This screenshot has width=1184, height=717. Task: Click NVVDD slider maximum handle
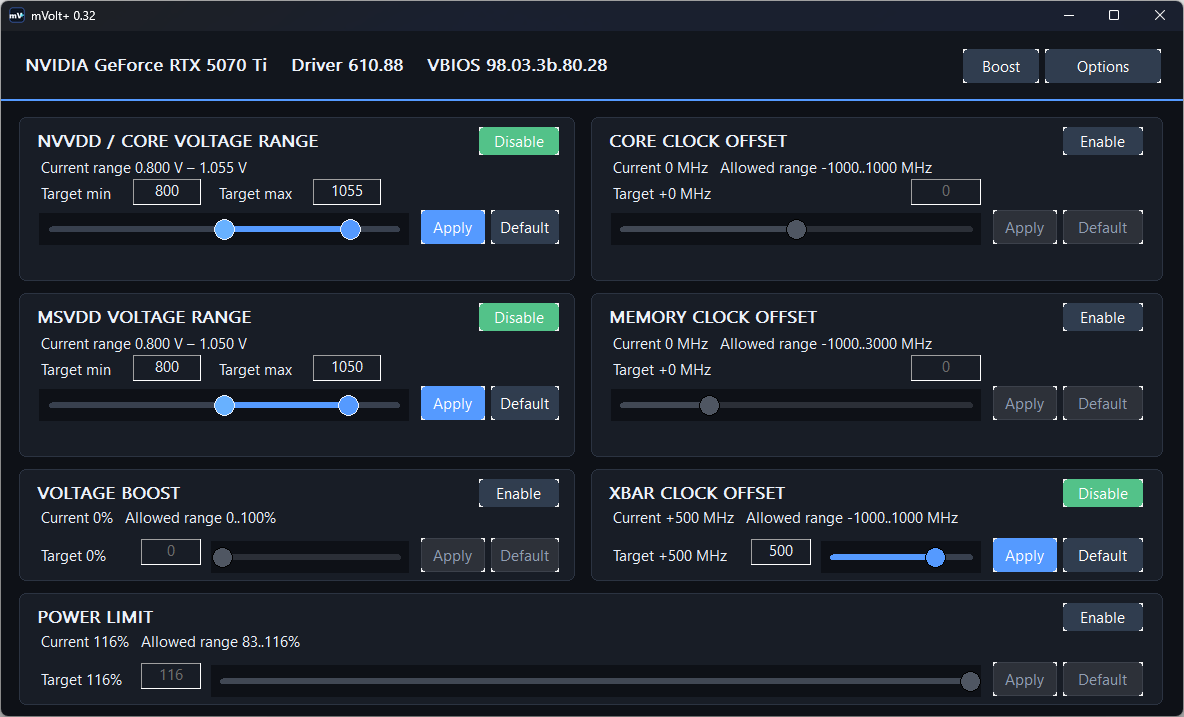(350, 229)
